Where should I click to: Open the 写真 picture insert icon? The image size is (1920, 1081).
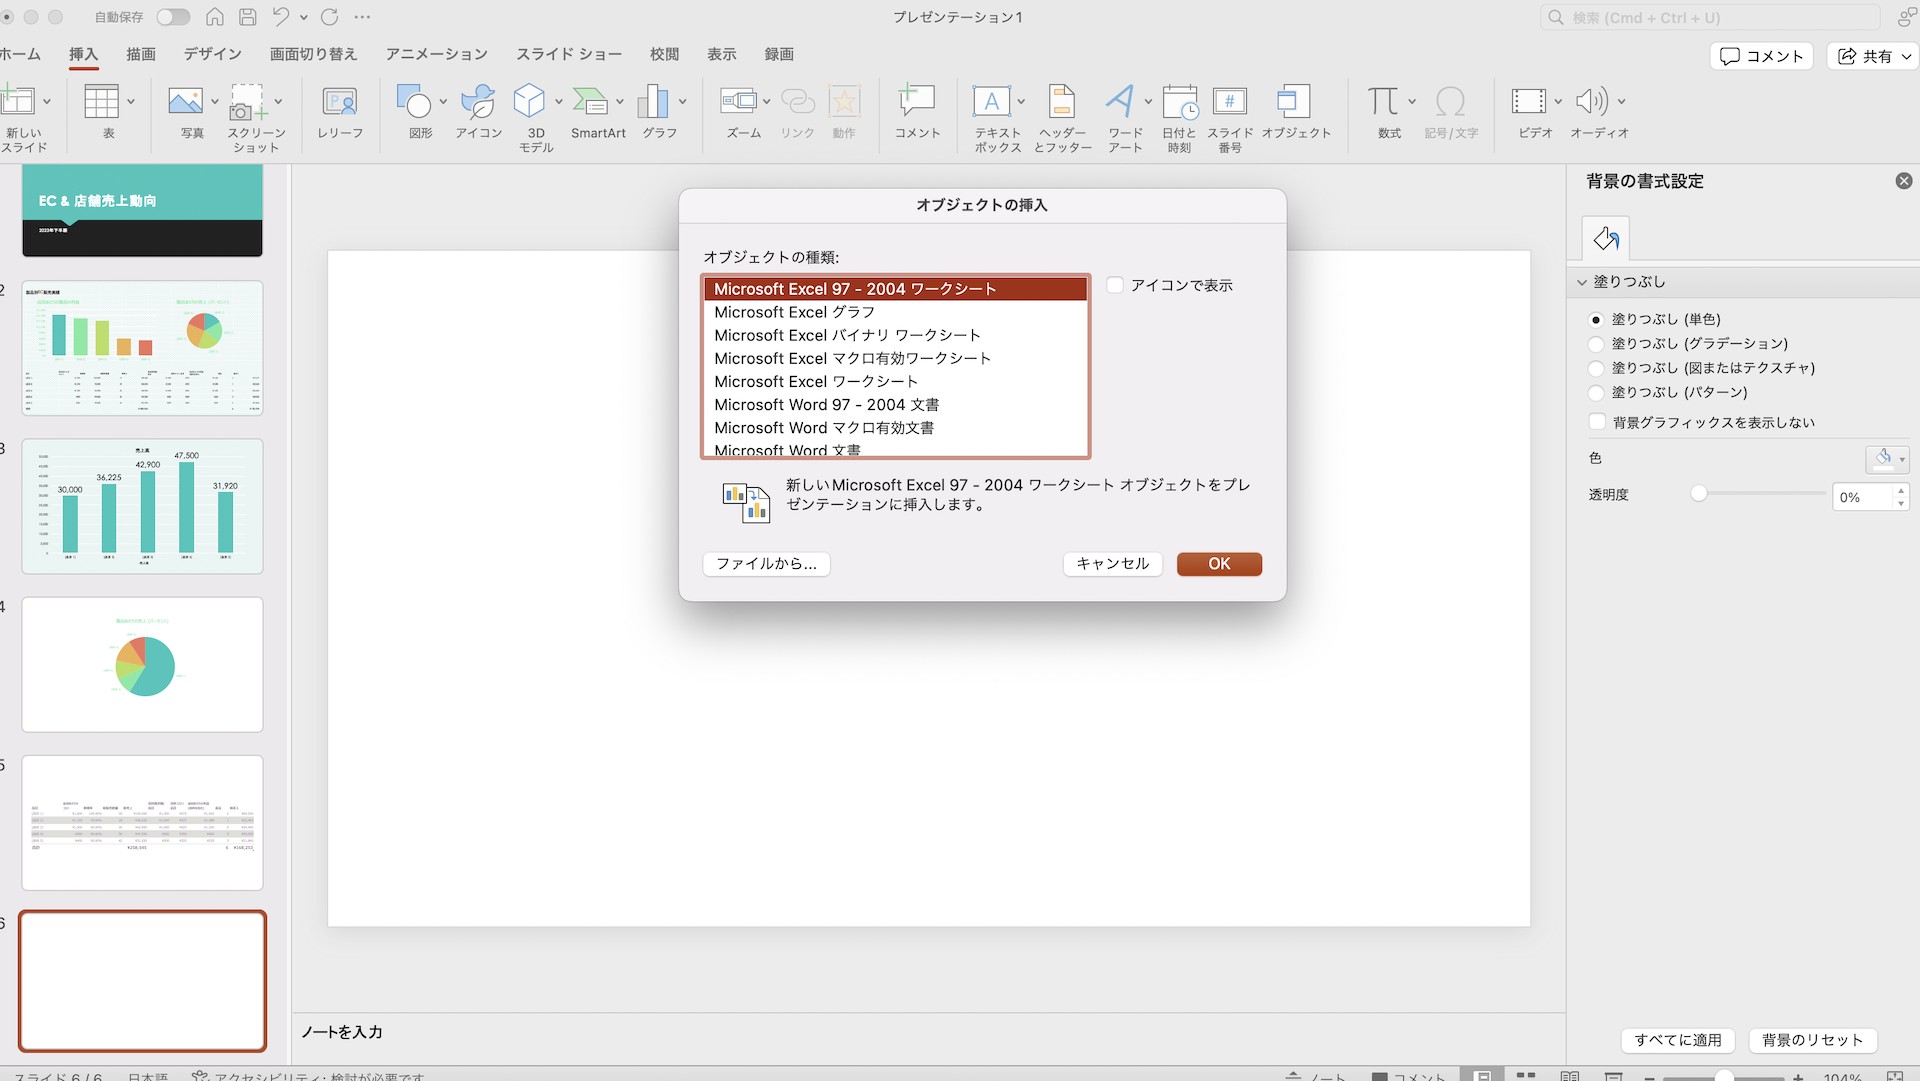185,101
